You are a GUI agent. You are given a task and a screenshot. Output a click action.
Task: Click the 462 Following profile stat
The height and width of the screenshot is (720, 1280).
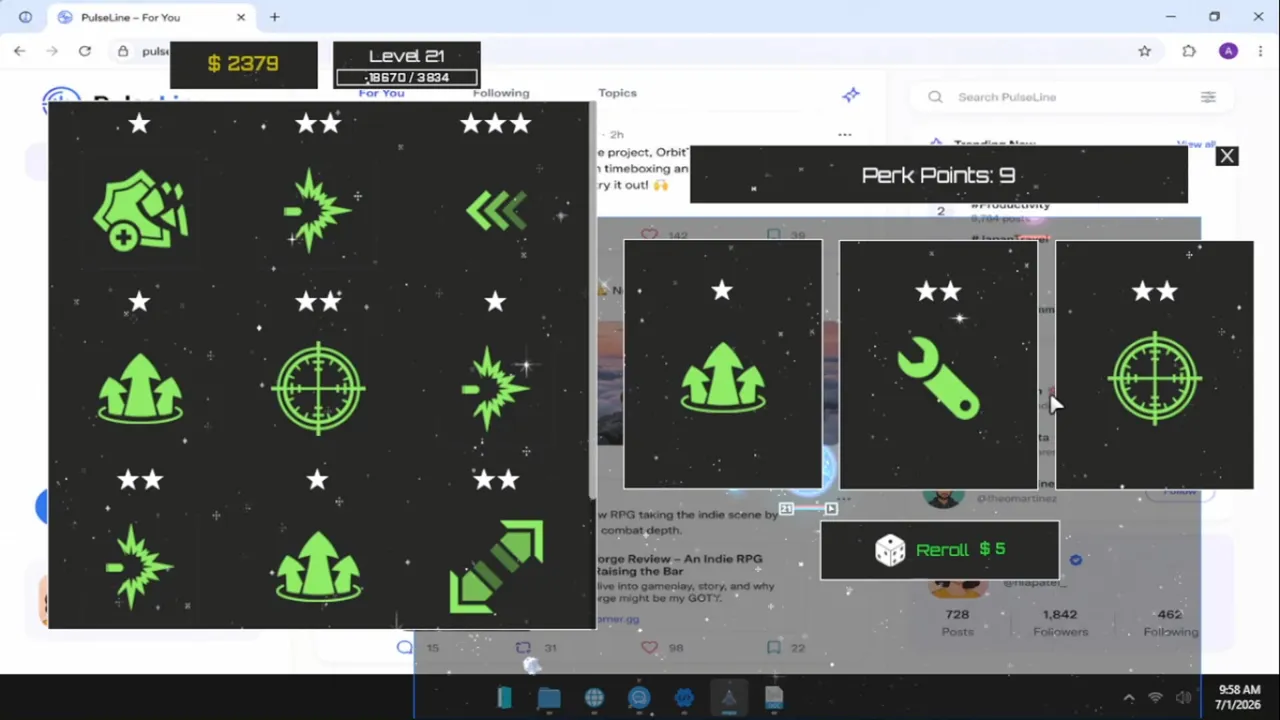[x=1170, y=622]
